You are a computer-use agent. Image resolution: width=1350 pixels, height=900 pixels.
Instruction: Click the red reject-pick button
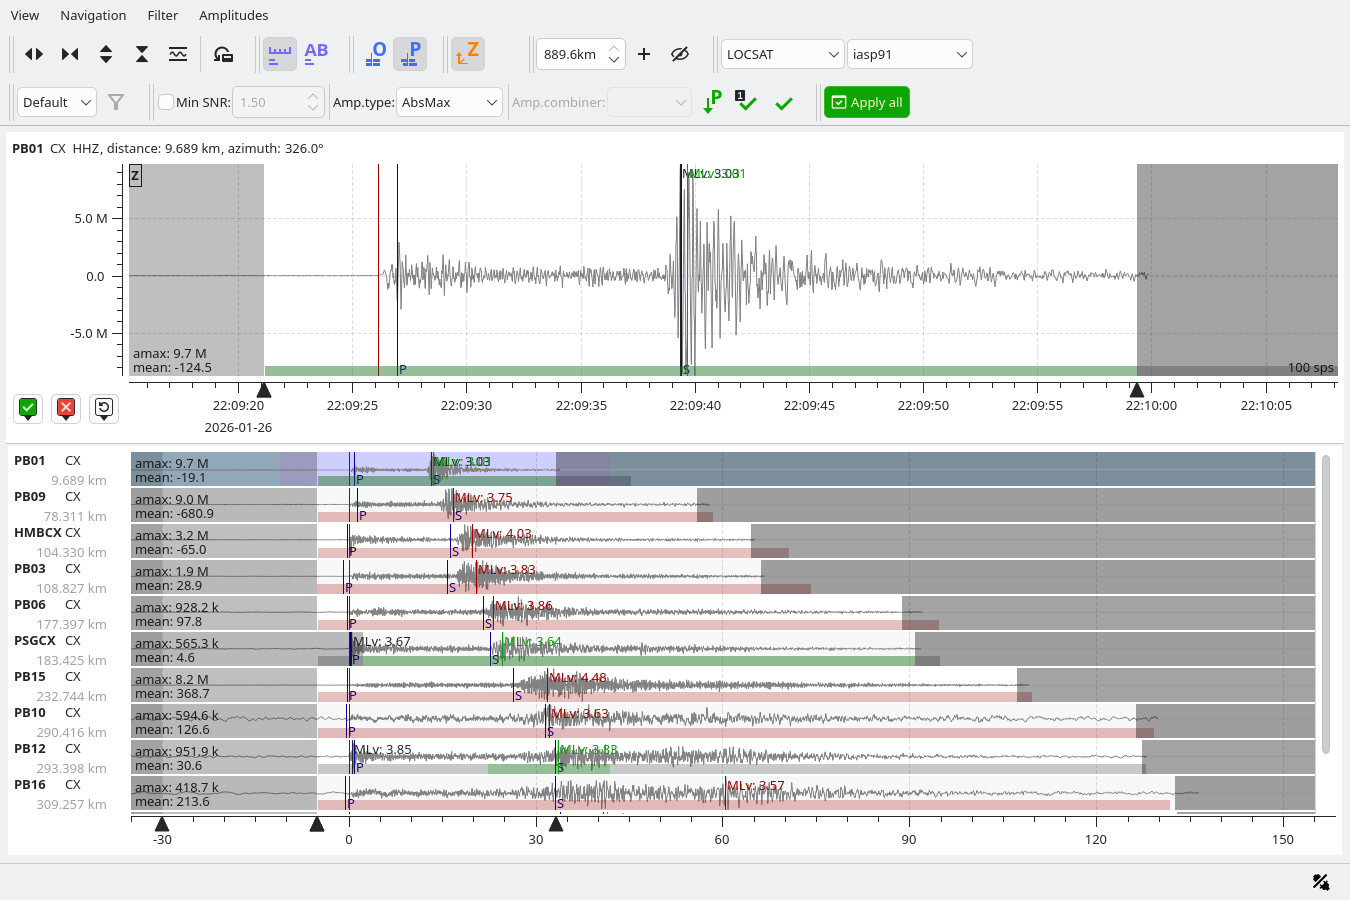coord(65,408)
